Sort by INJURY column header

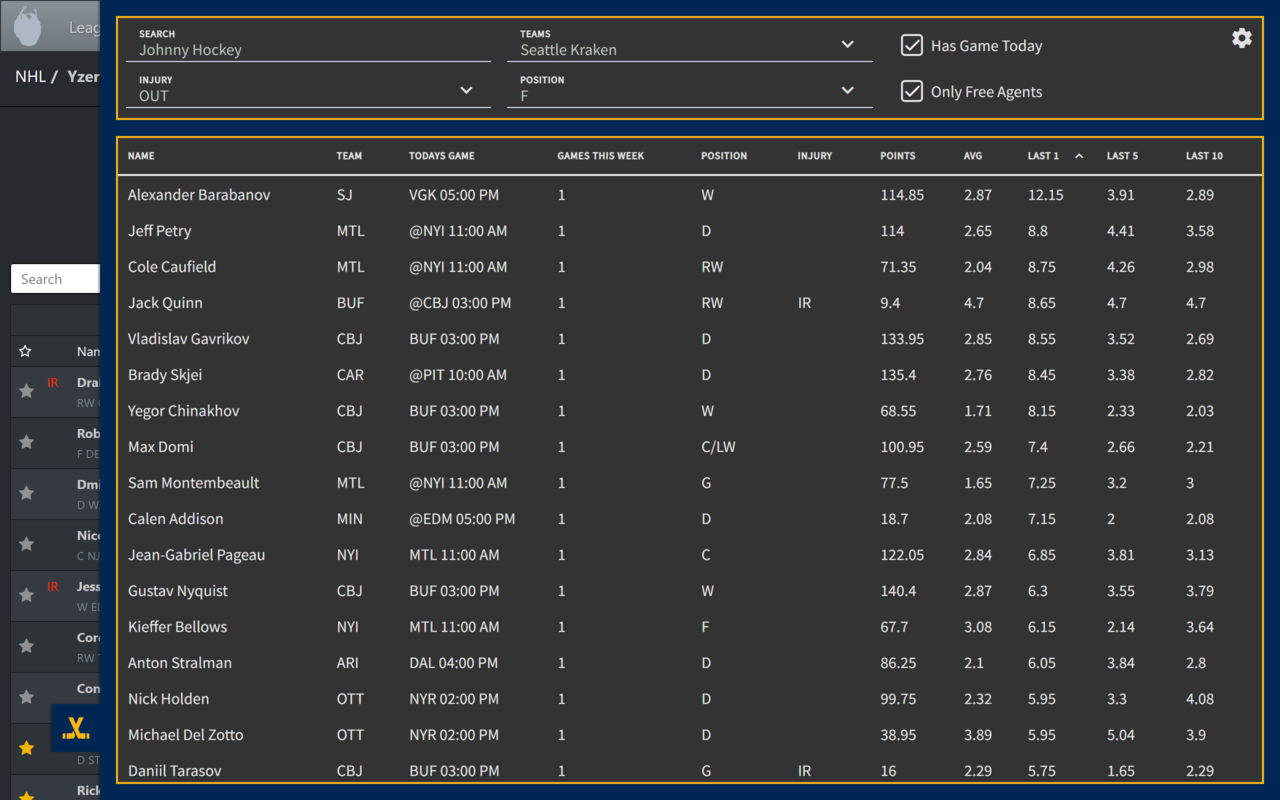click(815, 156)
